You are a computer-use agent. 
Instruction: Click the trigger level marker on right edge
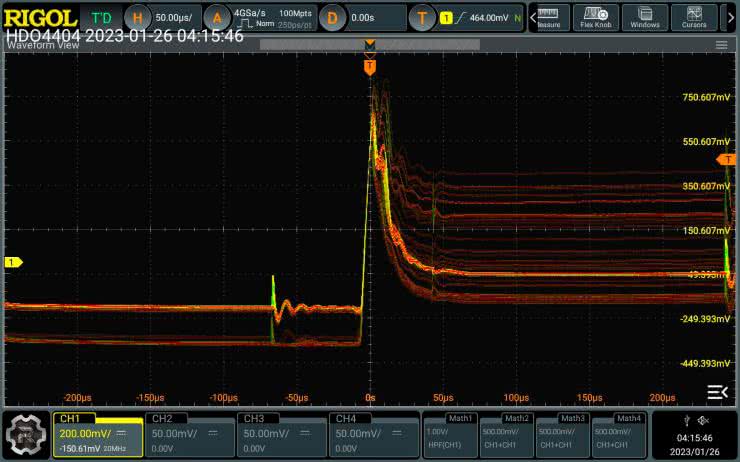click(726, 159)
